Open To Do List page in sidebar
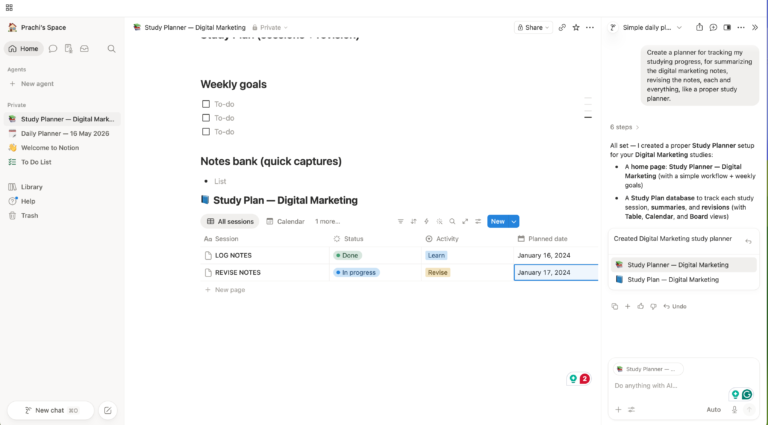 (x=61, y=162)
